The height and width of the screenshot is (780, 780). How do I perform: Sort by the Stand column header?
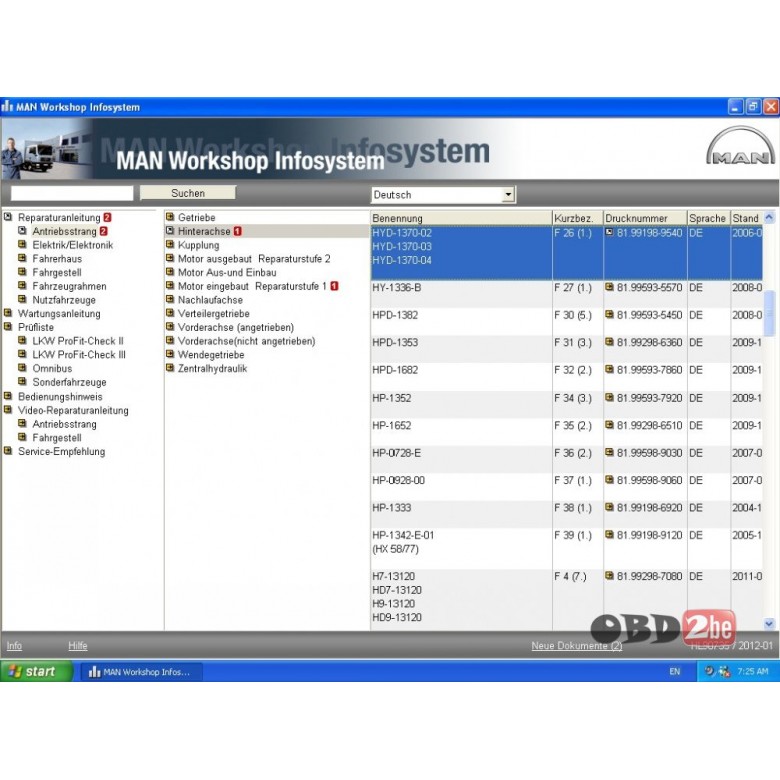(746, 218)
